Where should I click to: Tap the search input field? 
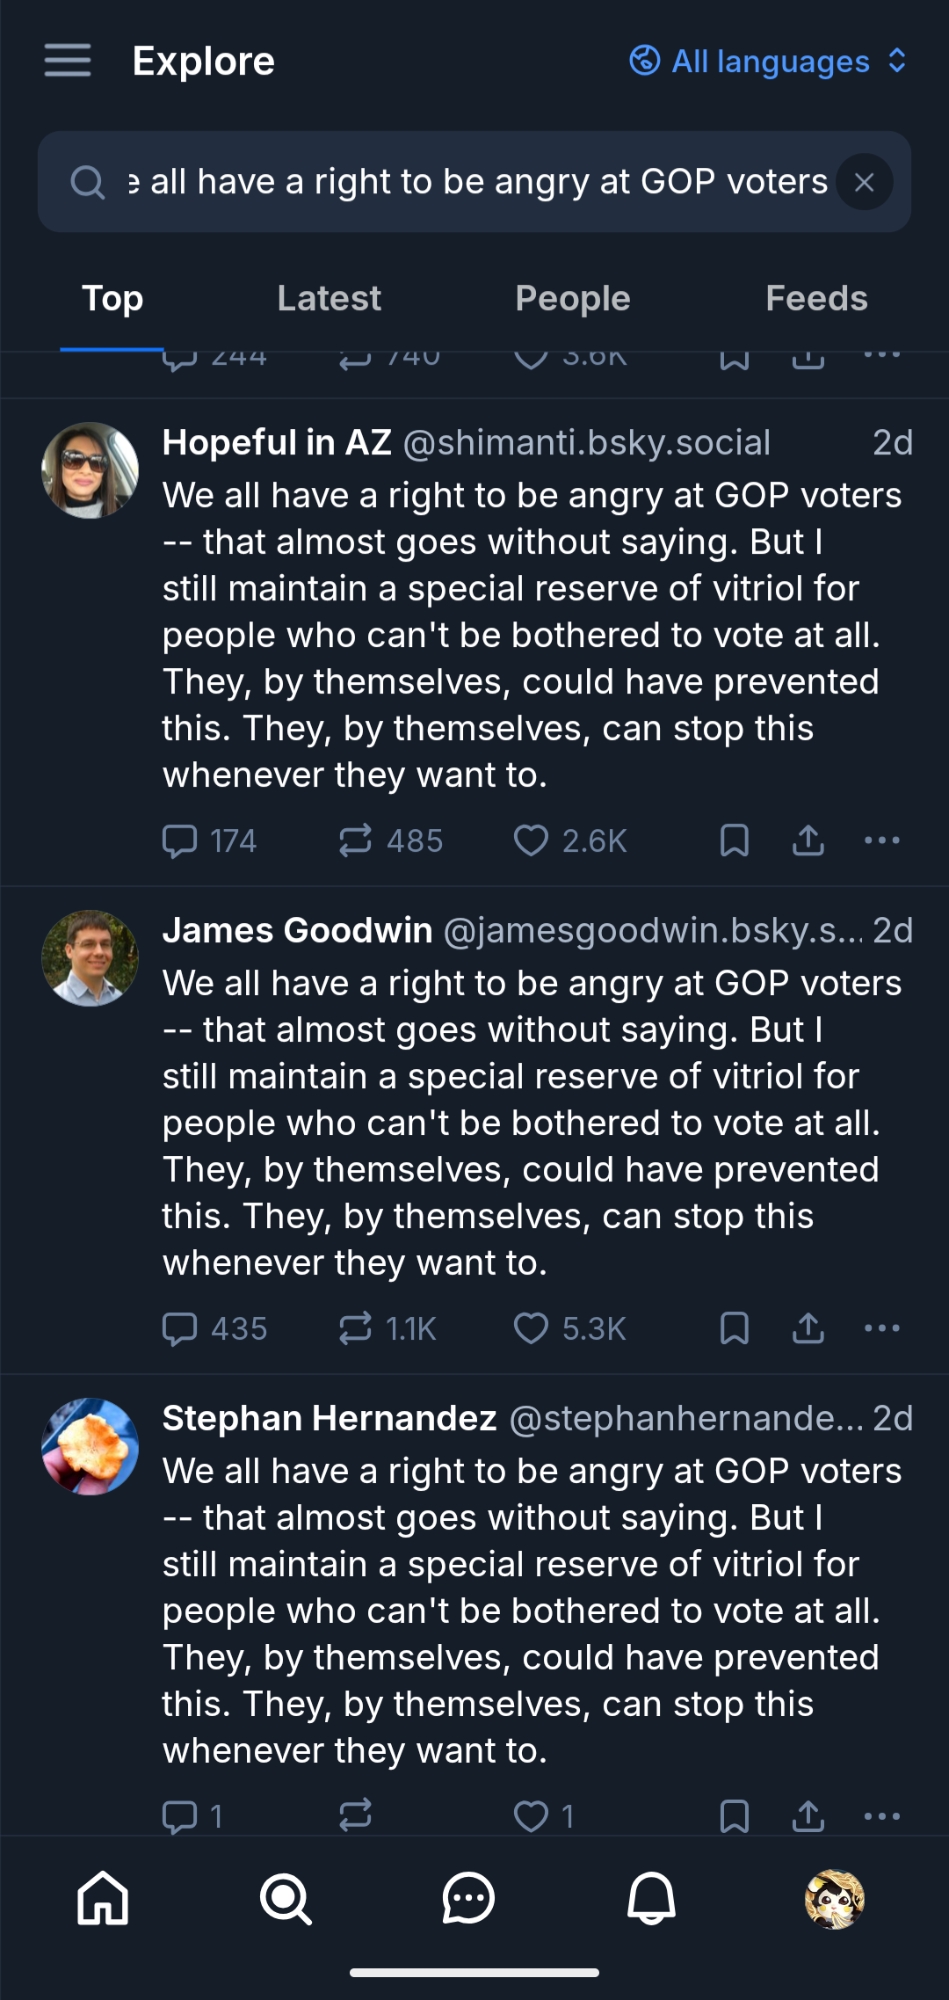[470, 182]
